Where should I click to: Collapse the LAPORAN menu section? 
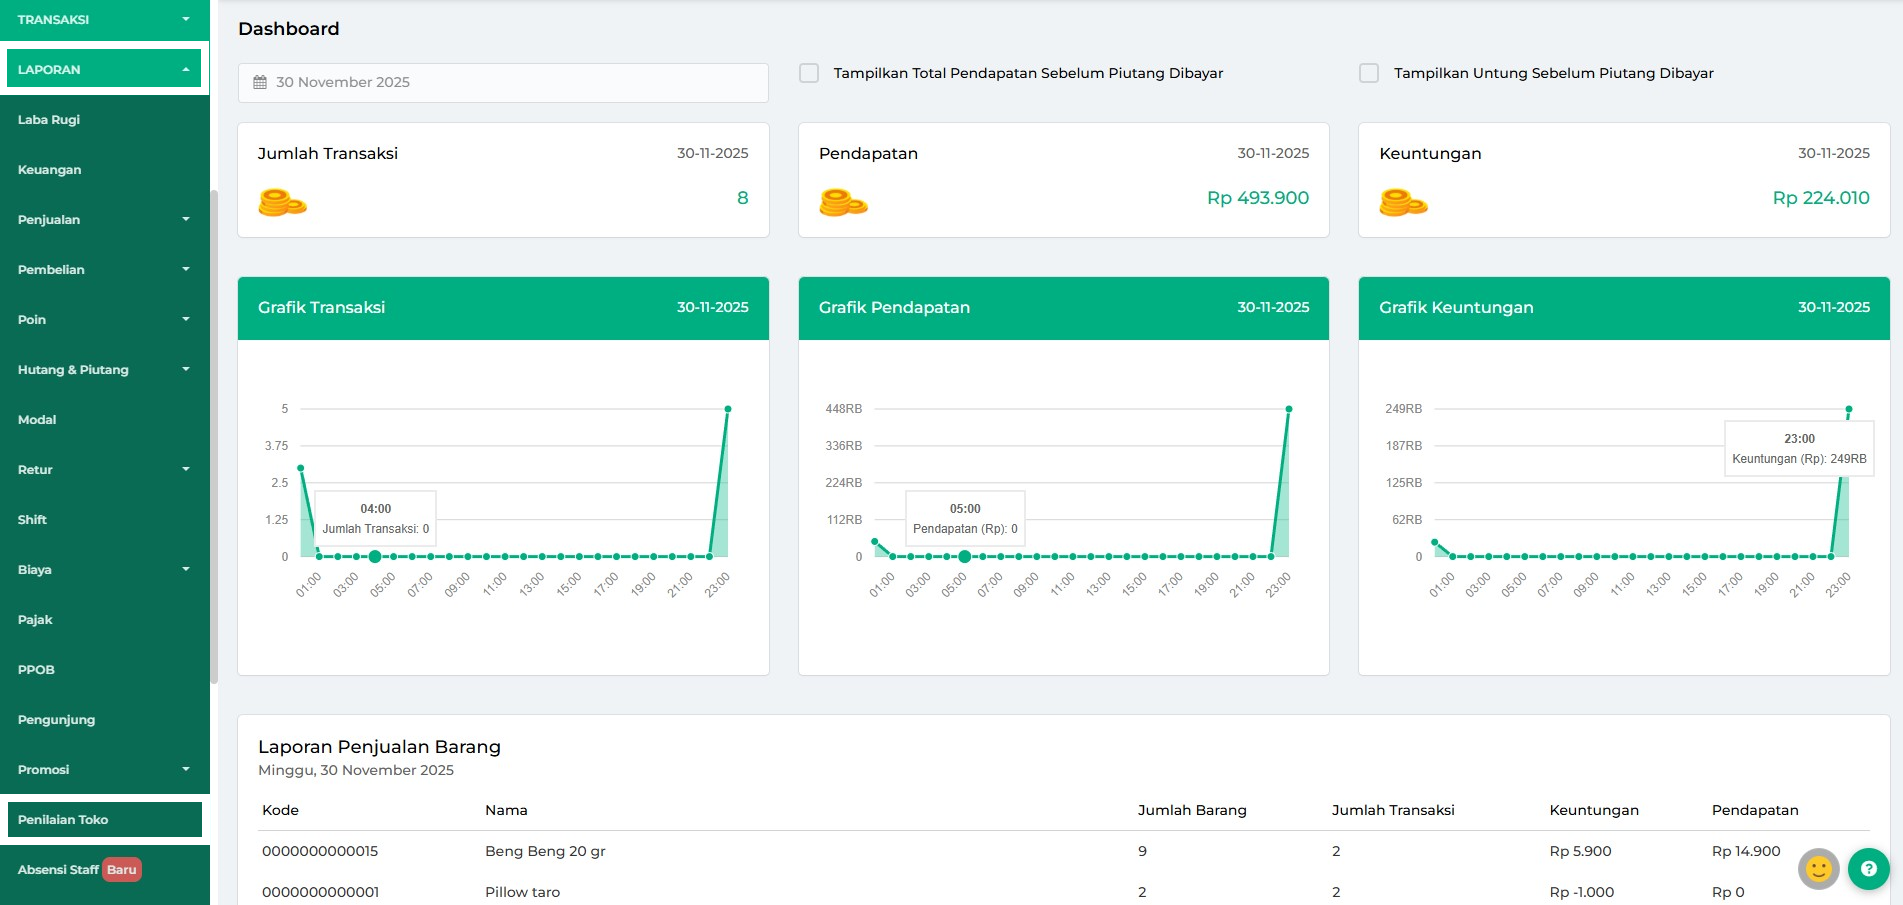tap(104, 70)
